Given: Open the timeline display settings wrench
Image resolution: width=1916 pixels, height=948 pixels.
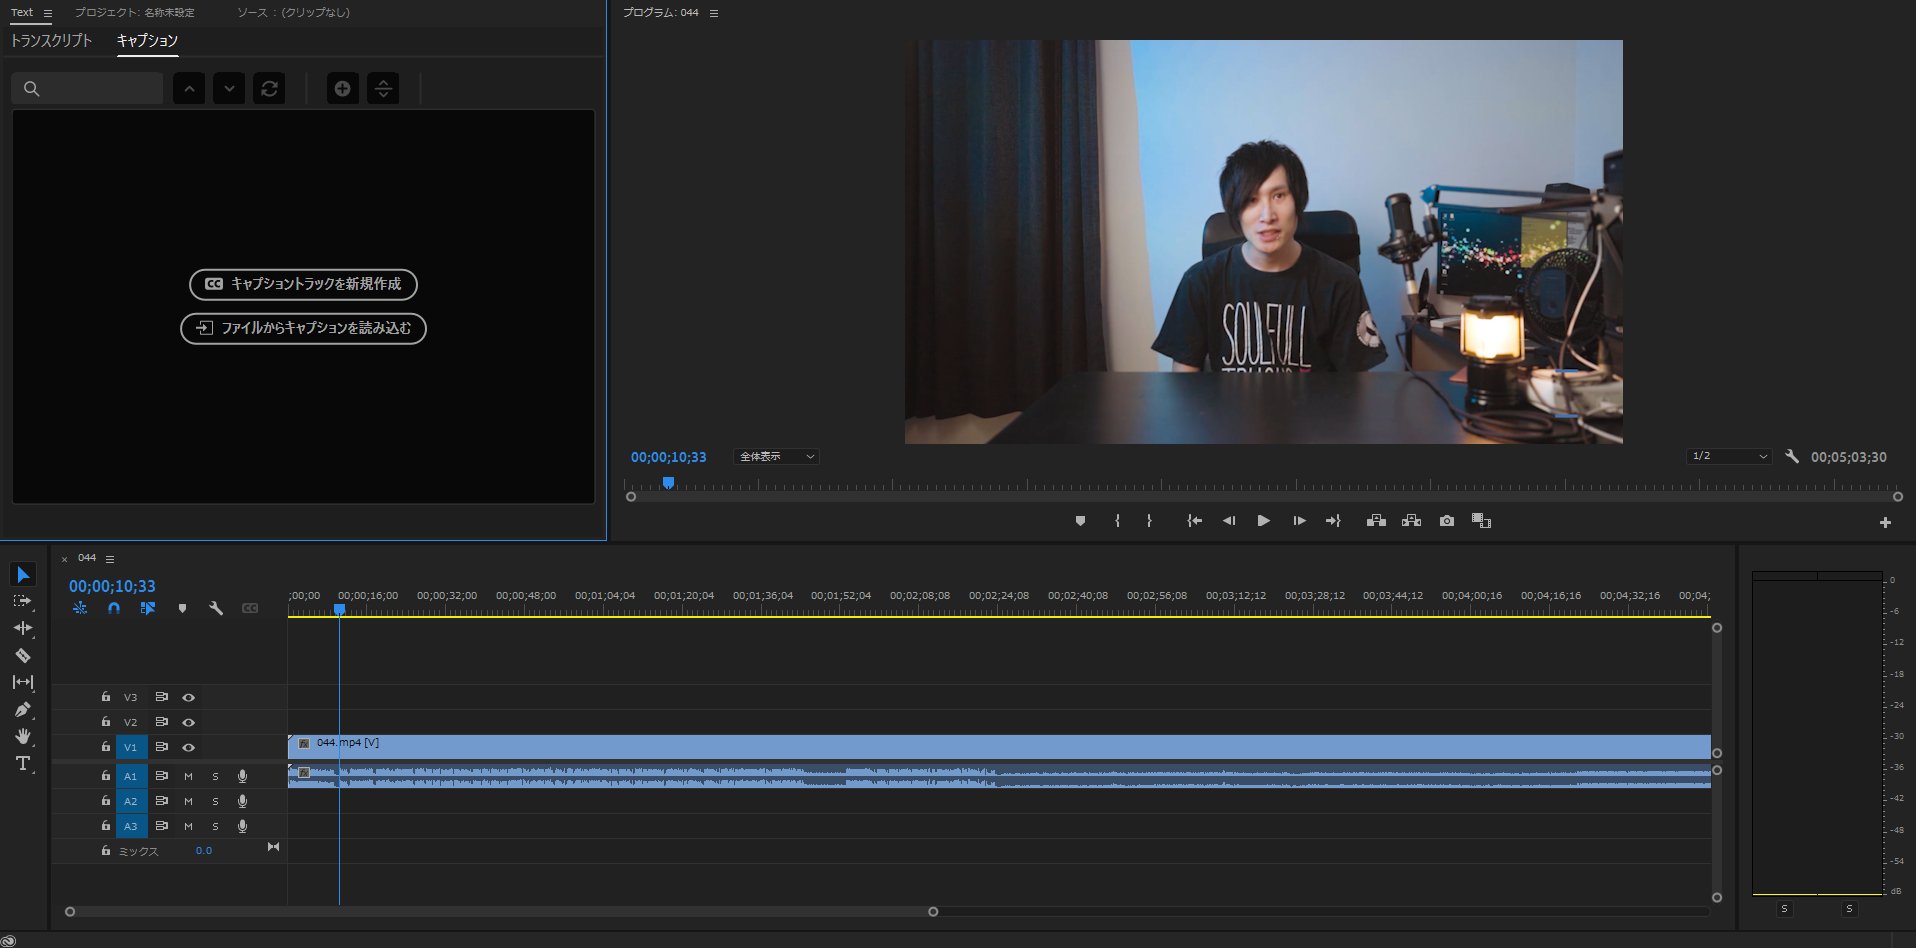Looking at the screenshot, I should (x=217, y=608).
